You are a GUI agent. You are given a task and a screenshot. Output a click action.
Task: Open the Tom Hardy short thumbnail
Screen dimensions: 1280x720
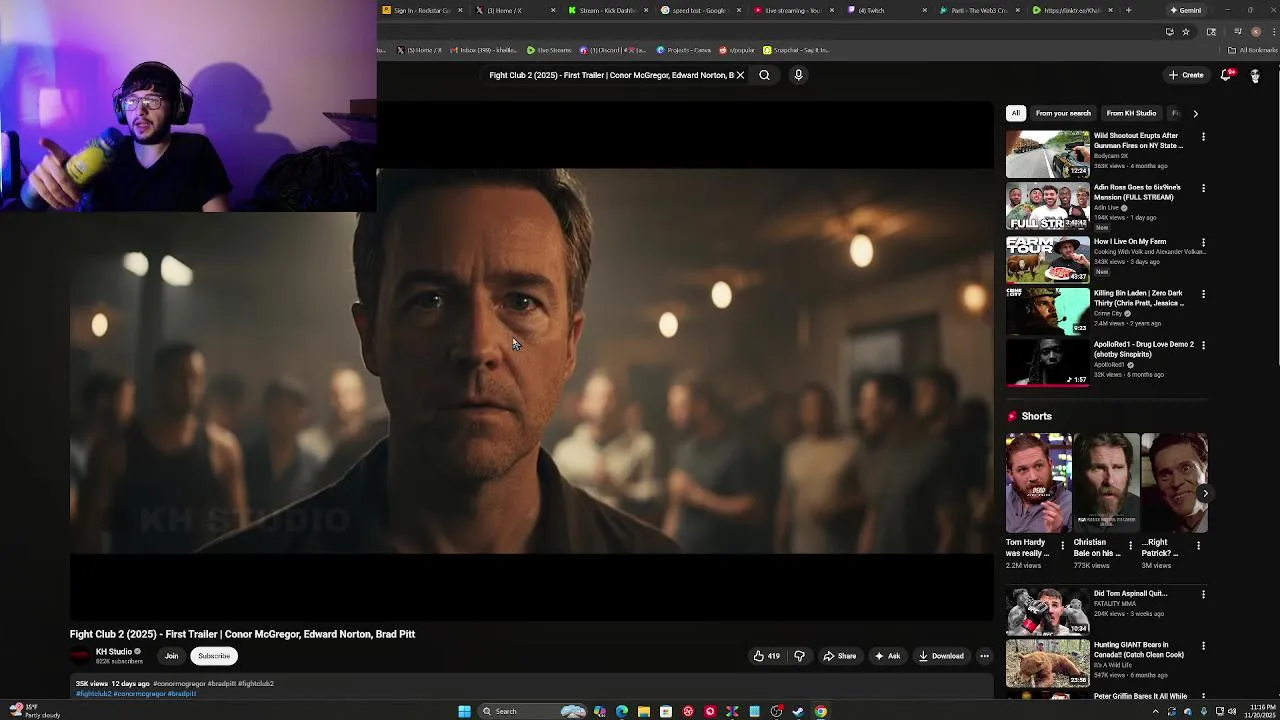pyautogui.click(x=1038, y=483)
